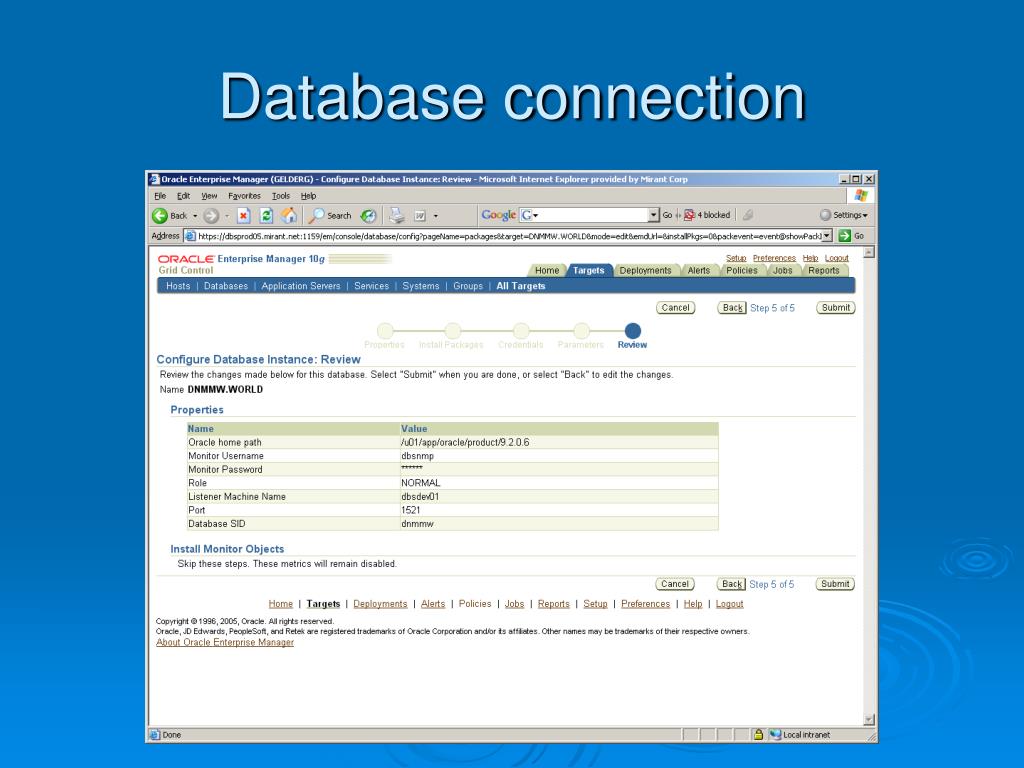Screen dimensions: 1024x768
Task: Switch to the Alerts tab
Action: 698,270
